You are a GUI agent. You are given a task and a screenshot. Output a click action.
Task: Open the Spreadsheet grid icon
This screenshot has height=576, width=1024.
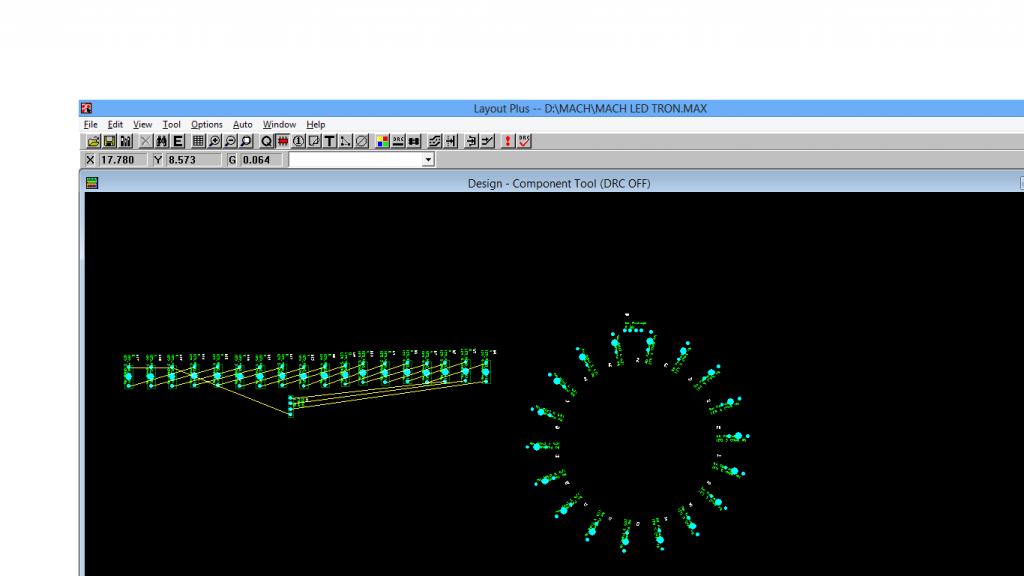[198, 141]
